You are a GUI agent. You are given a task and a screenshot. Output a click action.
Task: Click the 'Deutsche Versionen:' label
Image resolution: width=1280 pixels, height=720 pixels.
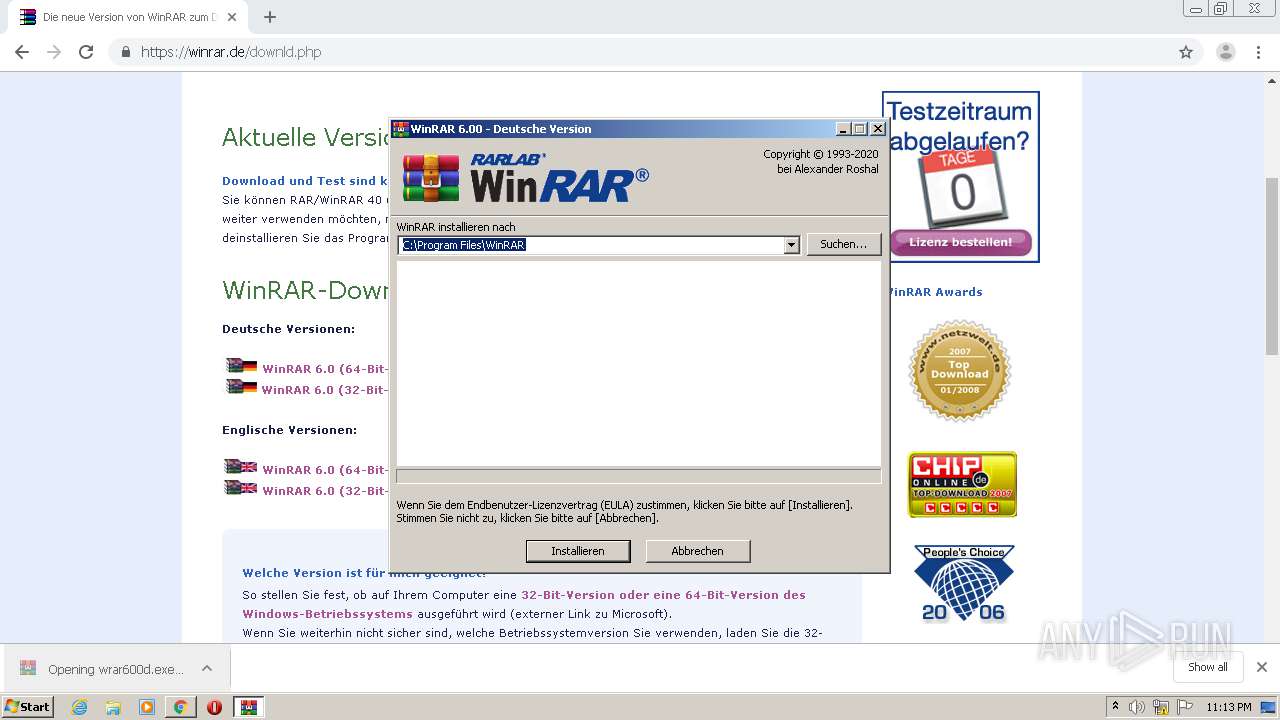coord(288,329)
